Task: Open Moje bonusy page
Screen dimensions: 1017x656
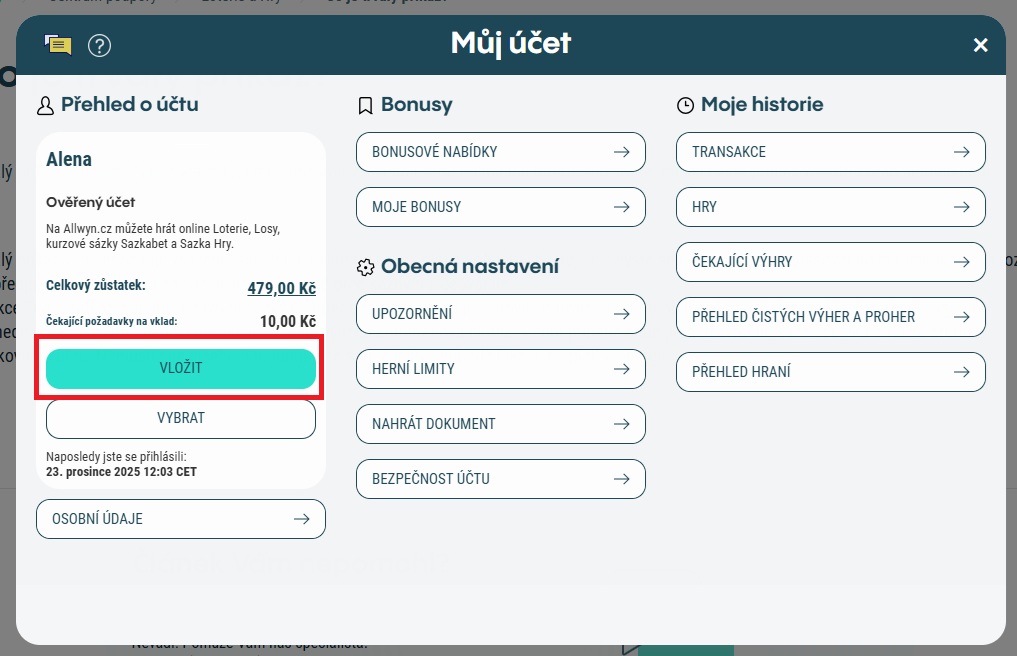Action: point(500,207)
